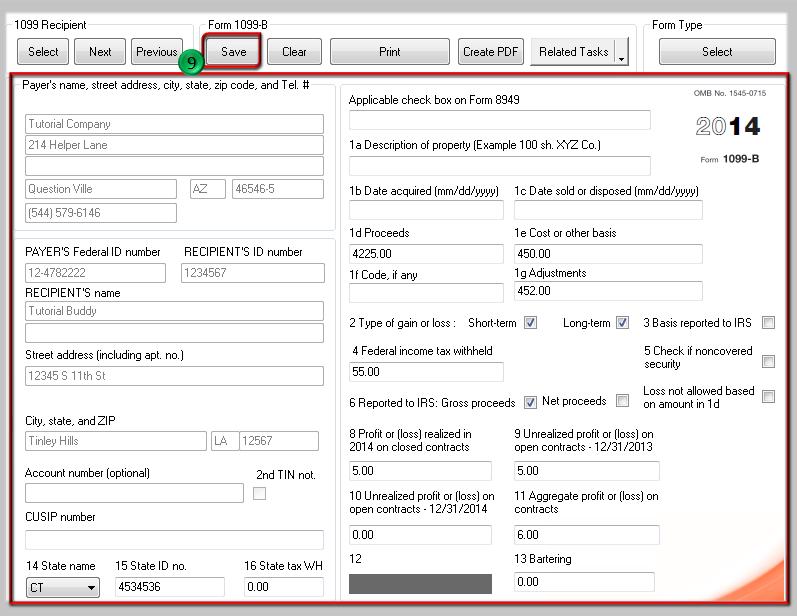Toggle Long-term gain checkbox
The image size is (797, 616).
pyautogui.click(x=622, y=323)
